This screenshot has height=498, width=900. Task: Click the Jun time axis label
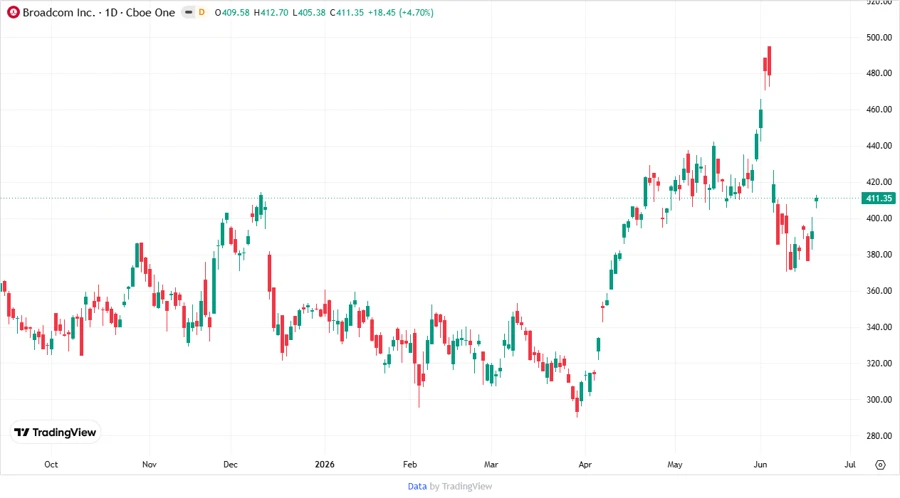(x=760, y=465)
